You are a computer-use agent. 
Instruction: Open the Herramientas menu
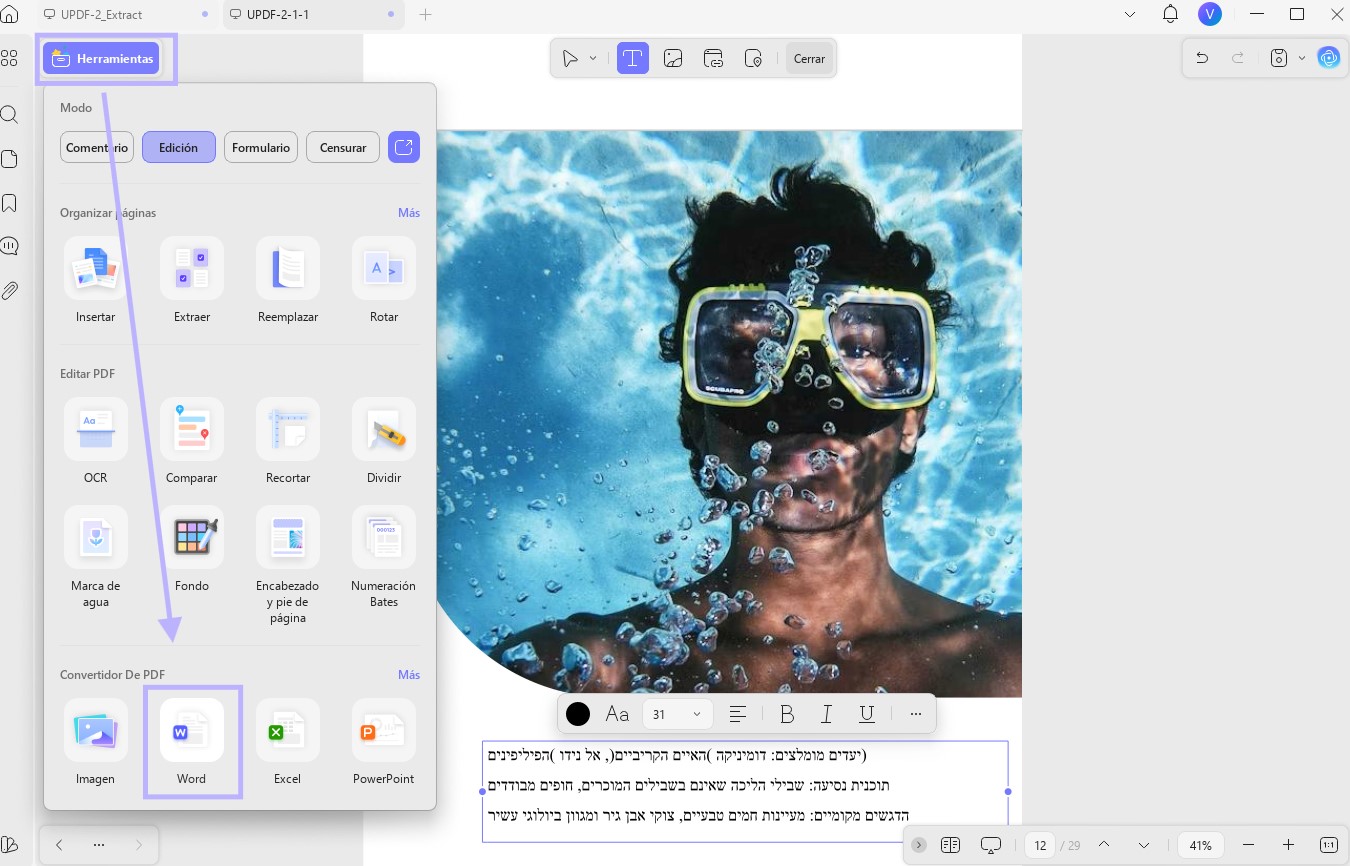point(101,59)
